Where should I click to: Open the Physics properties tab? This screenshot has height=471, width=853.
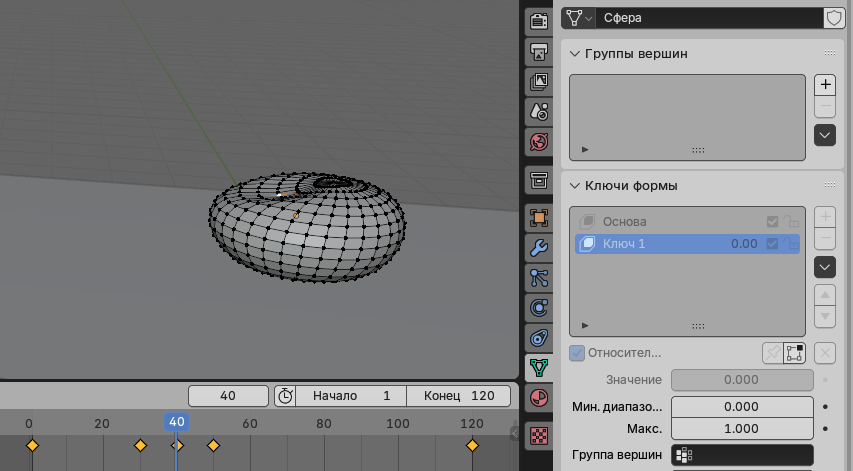[539, 308]
